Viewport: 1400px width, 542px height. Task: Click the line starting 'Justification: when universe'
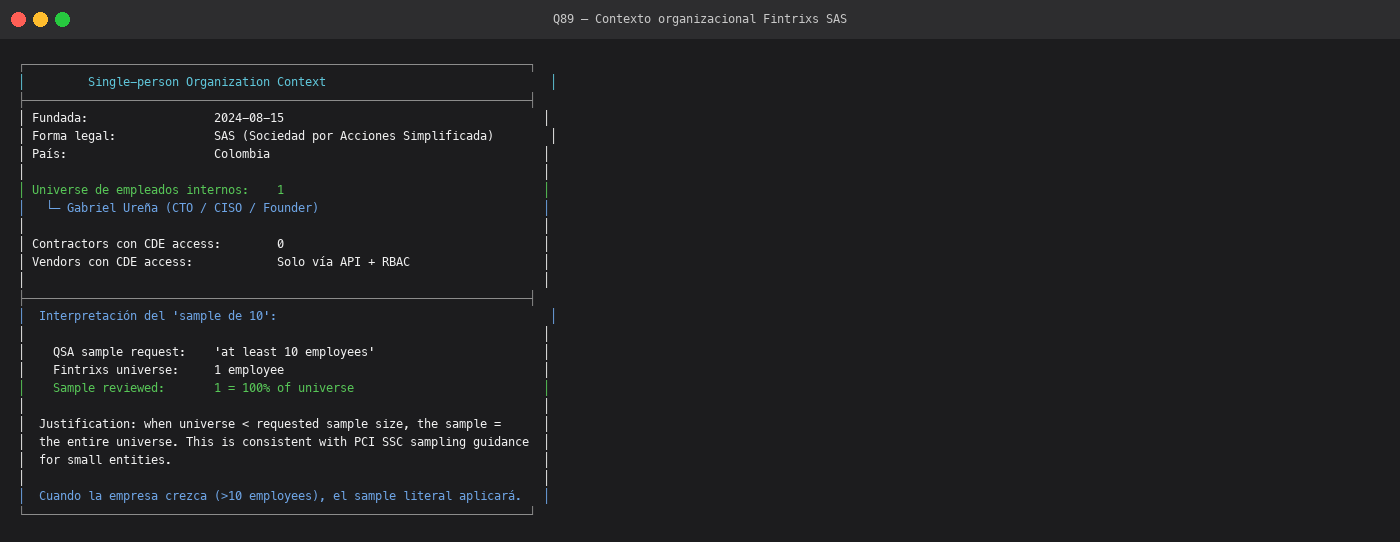click(x=270, y=424)
